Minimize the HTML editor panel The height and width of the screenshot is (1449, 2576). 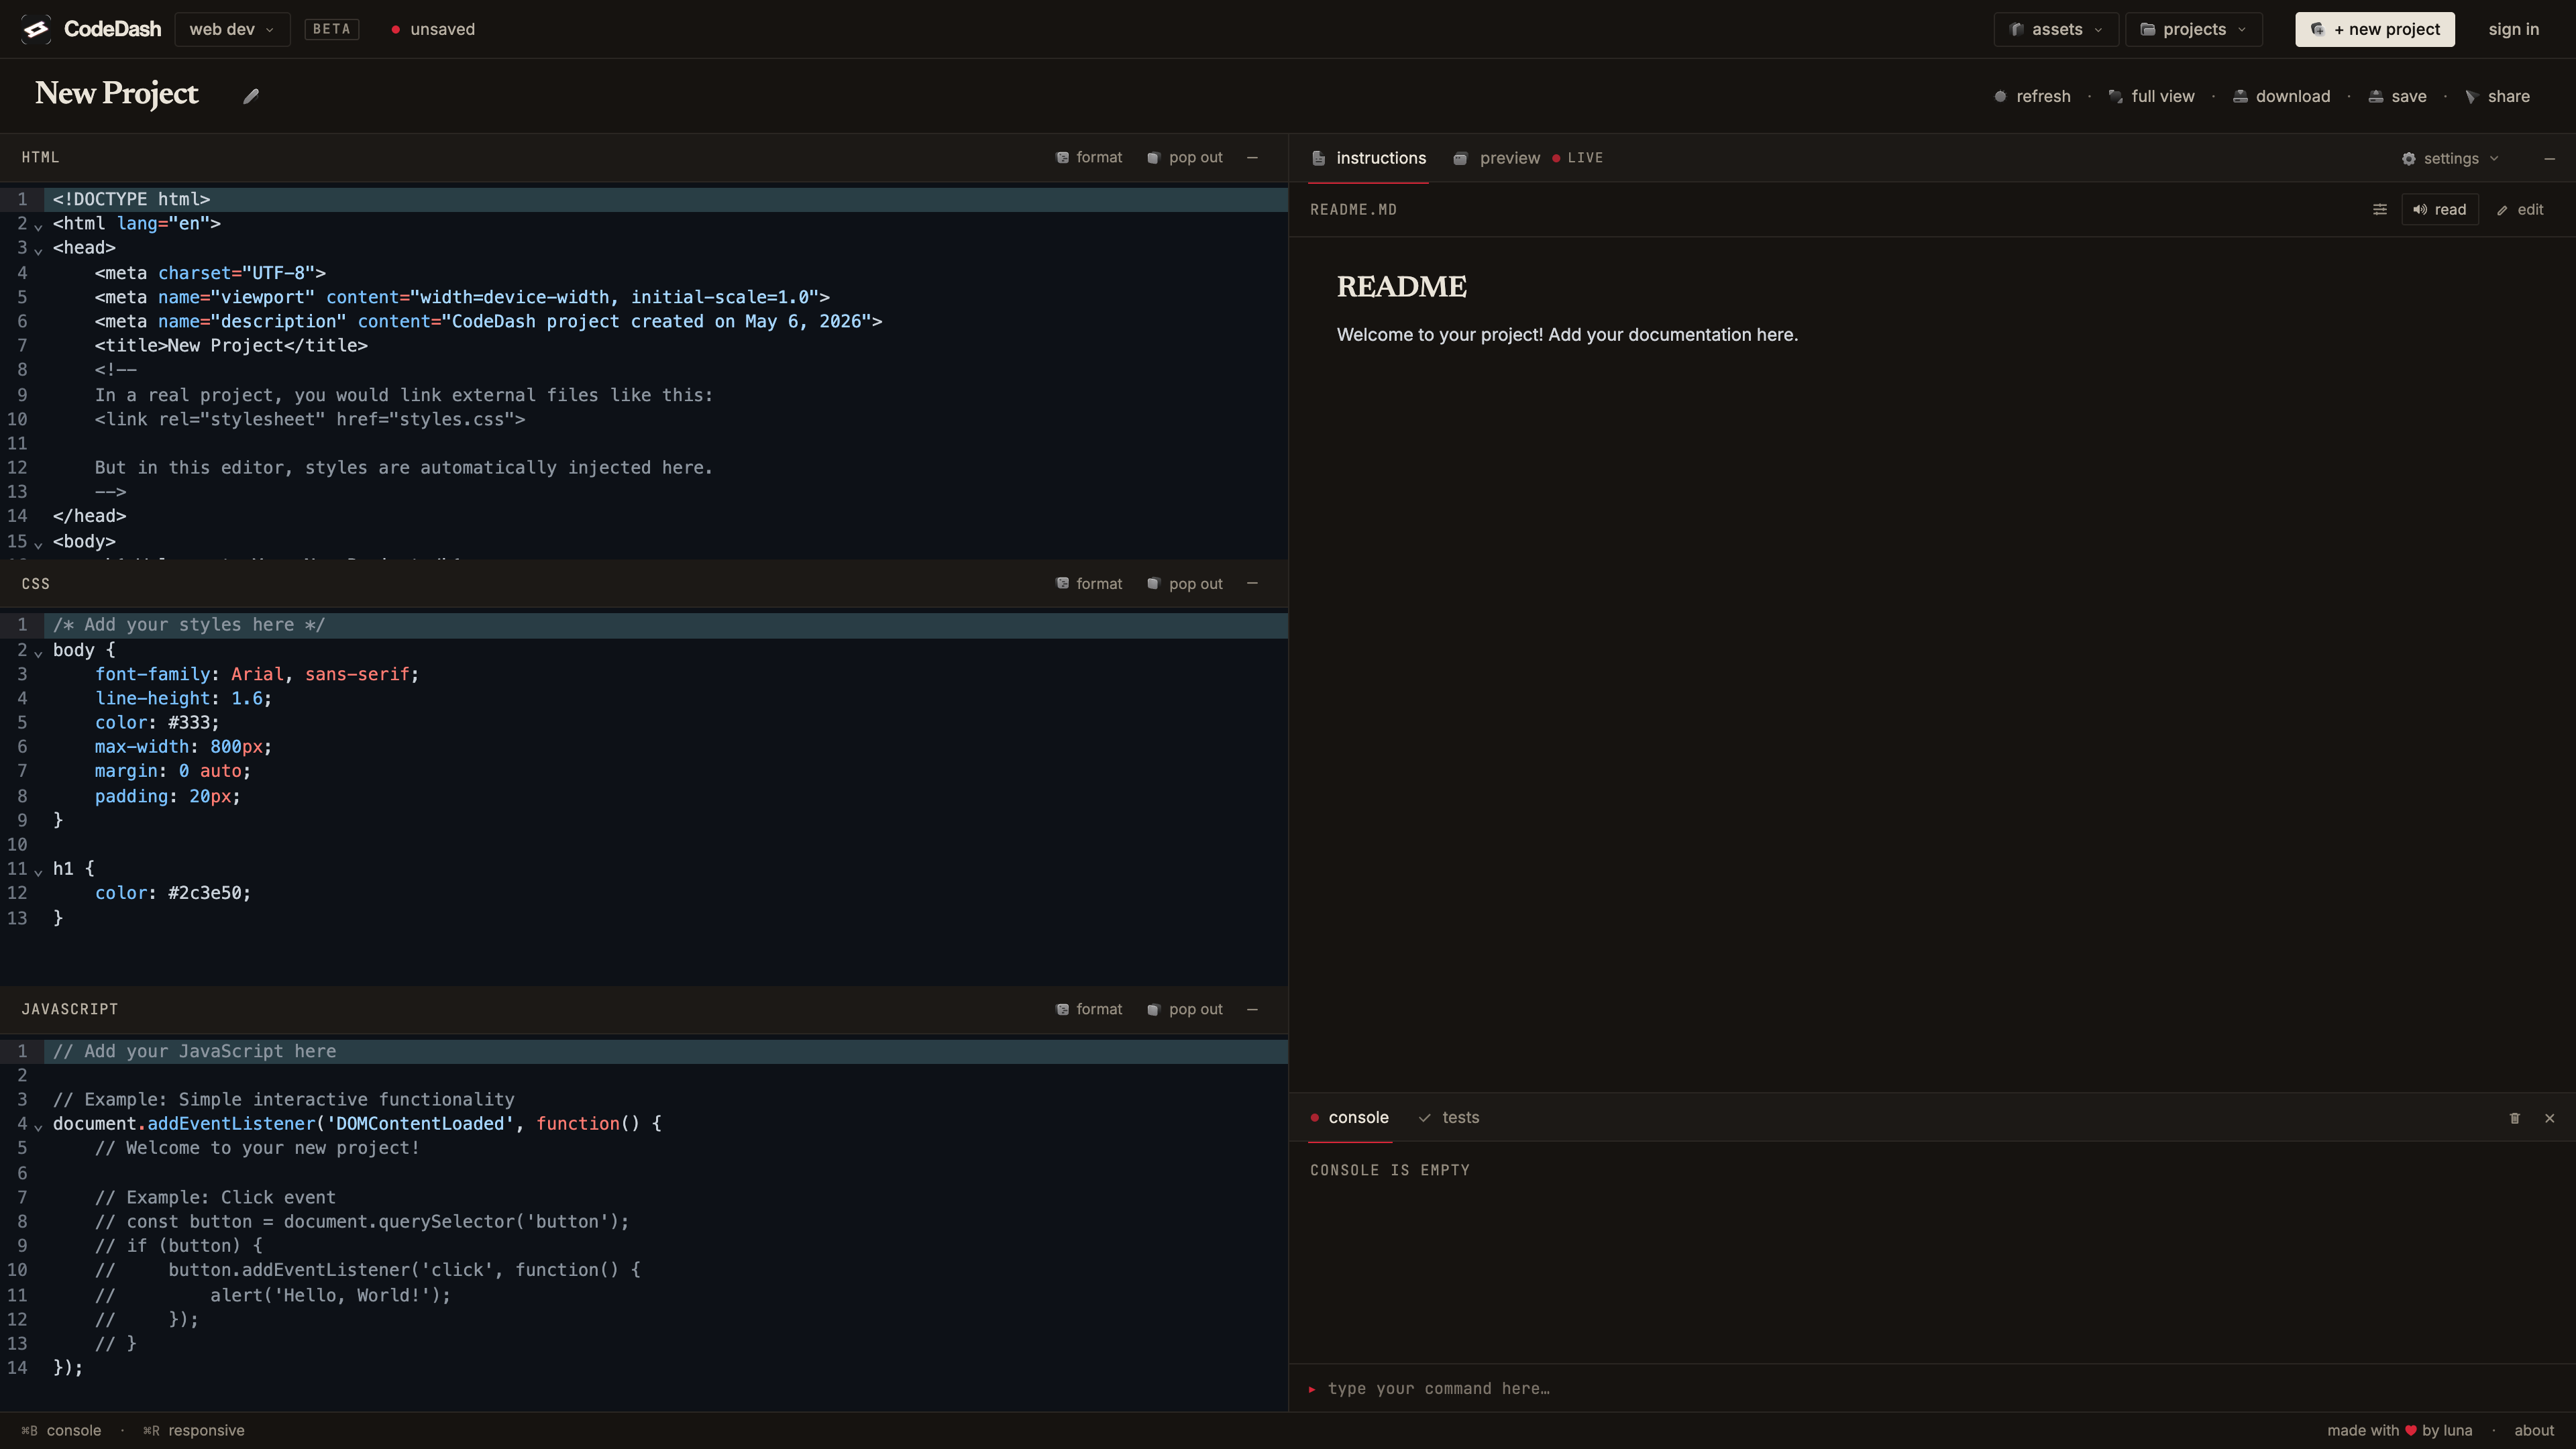(1252, 157)
